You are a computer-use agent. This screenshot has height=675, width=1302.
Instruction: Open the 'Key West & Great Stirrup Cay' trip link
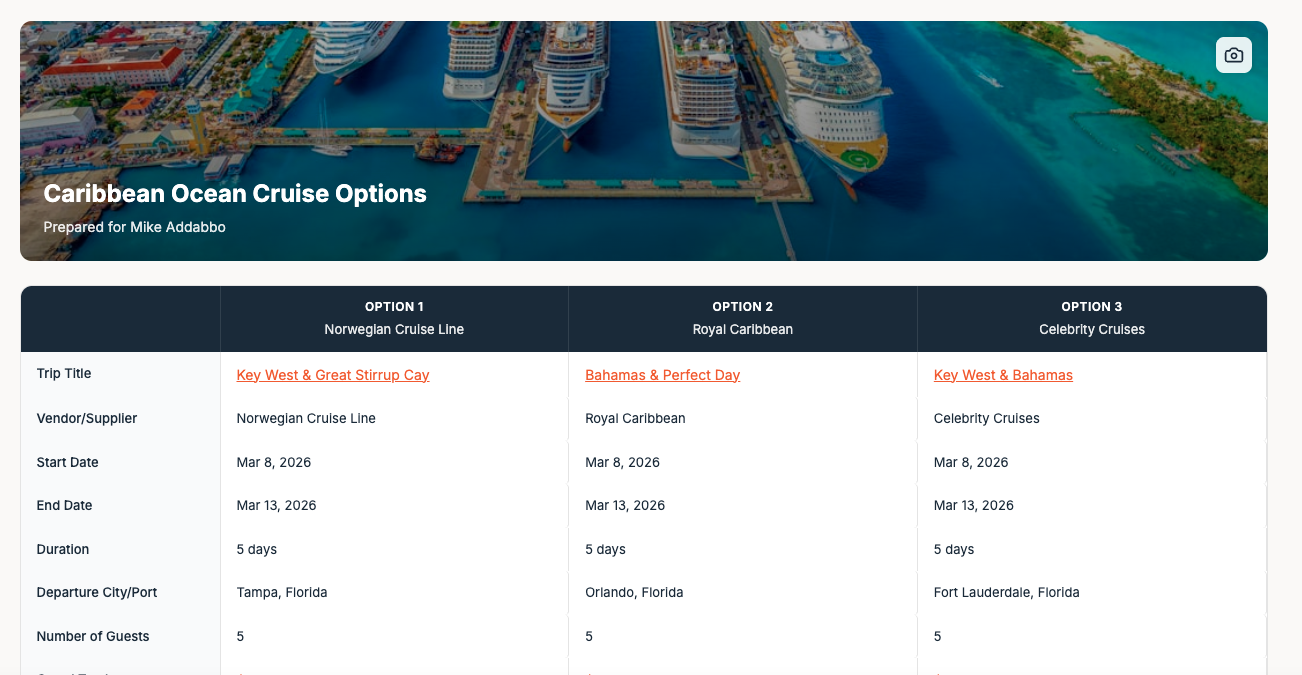[x=332, y=375]
